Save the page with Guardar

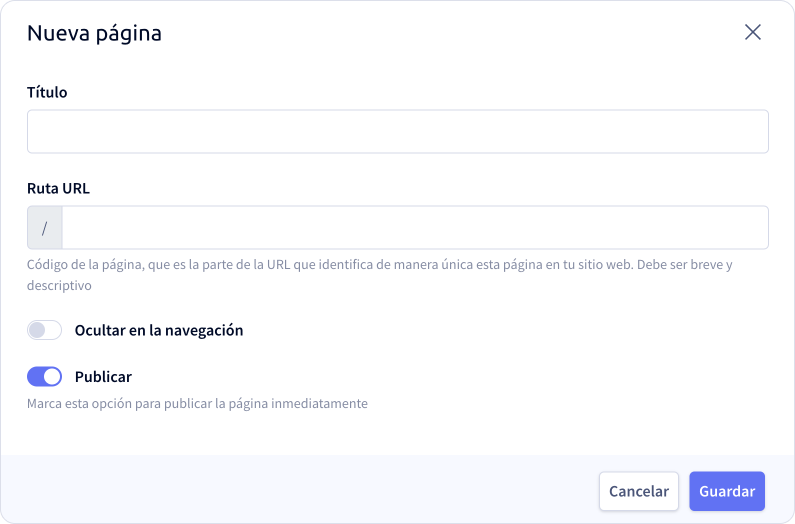pos(727,491)
